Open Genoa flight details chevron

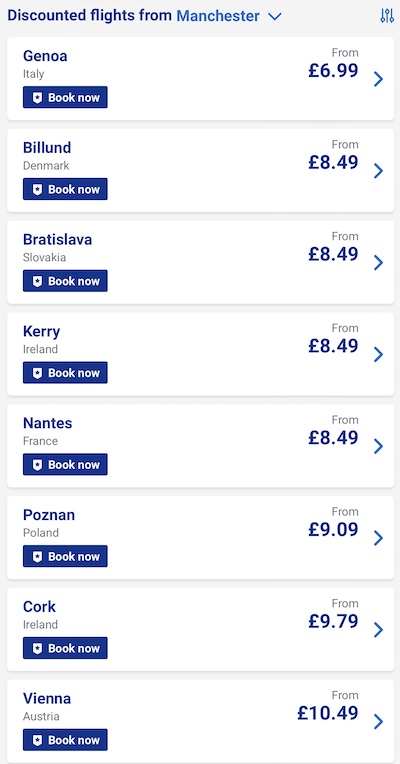(x=379, y=79)
